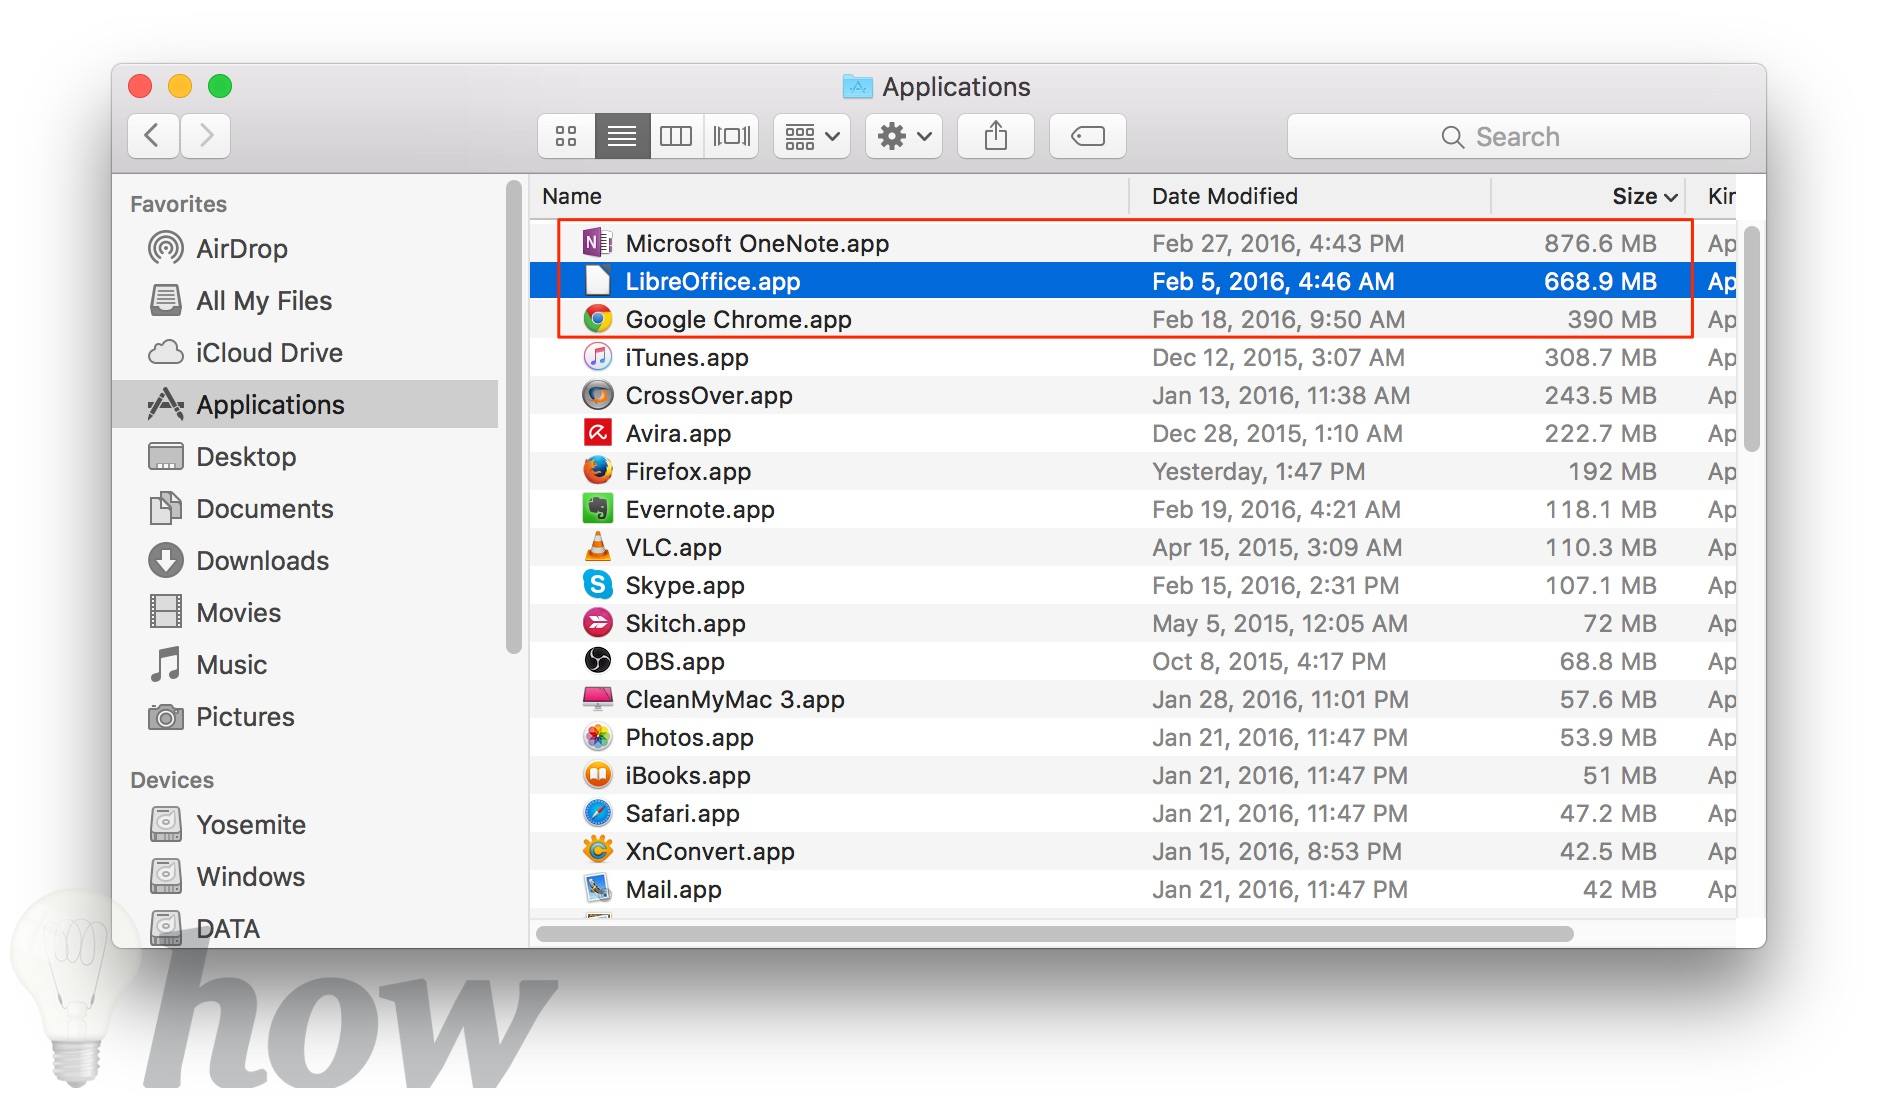1878x1108 pixels.
Task: Open the item arrangement dropdown
Action: click(812, 136)
